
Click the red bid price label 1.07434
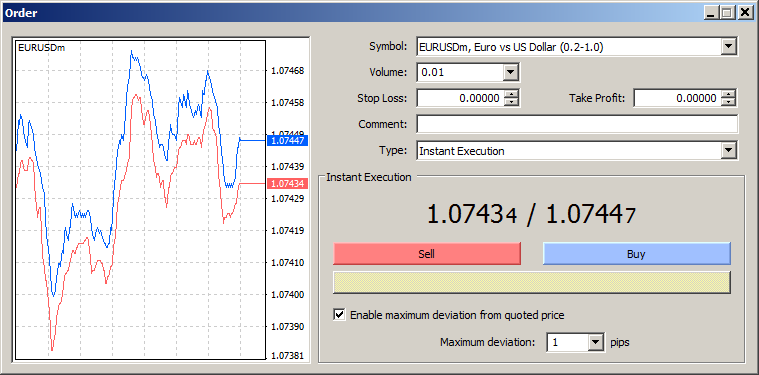(x=288, y=183)
